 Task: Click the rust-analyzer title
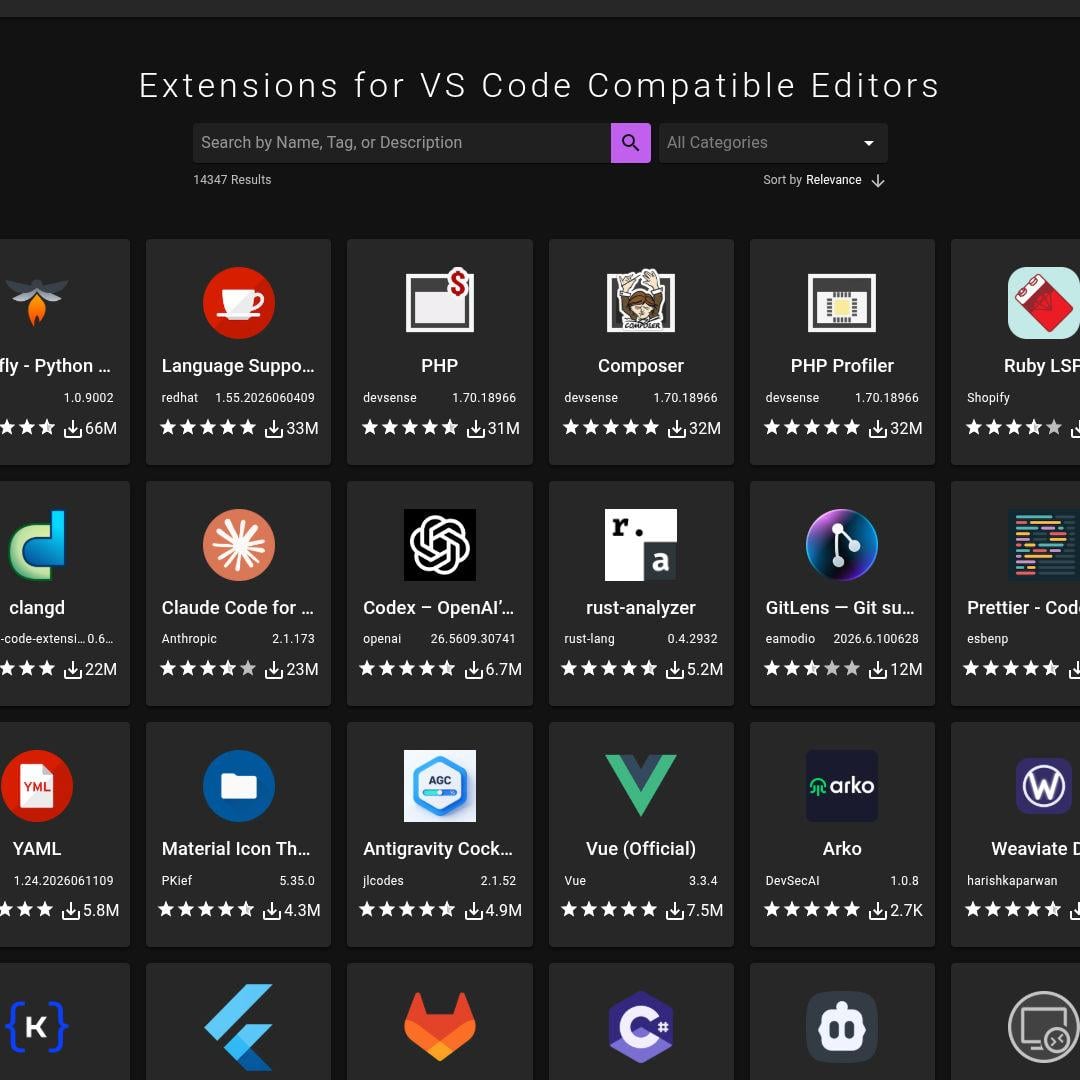[x=641, y=608]
